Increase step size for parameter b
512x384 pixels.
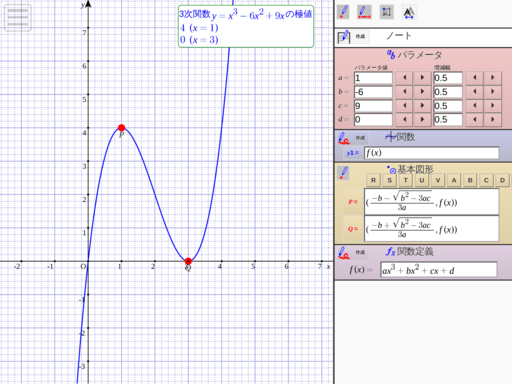493,92
